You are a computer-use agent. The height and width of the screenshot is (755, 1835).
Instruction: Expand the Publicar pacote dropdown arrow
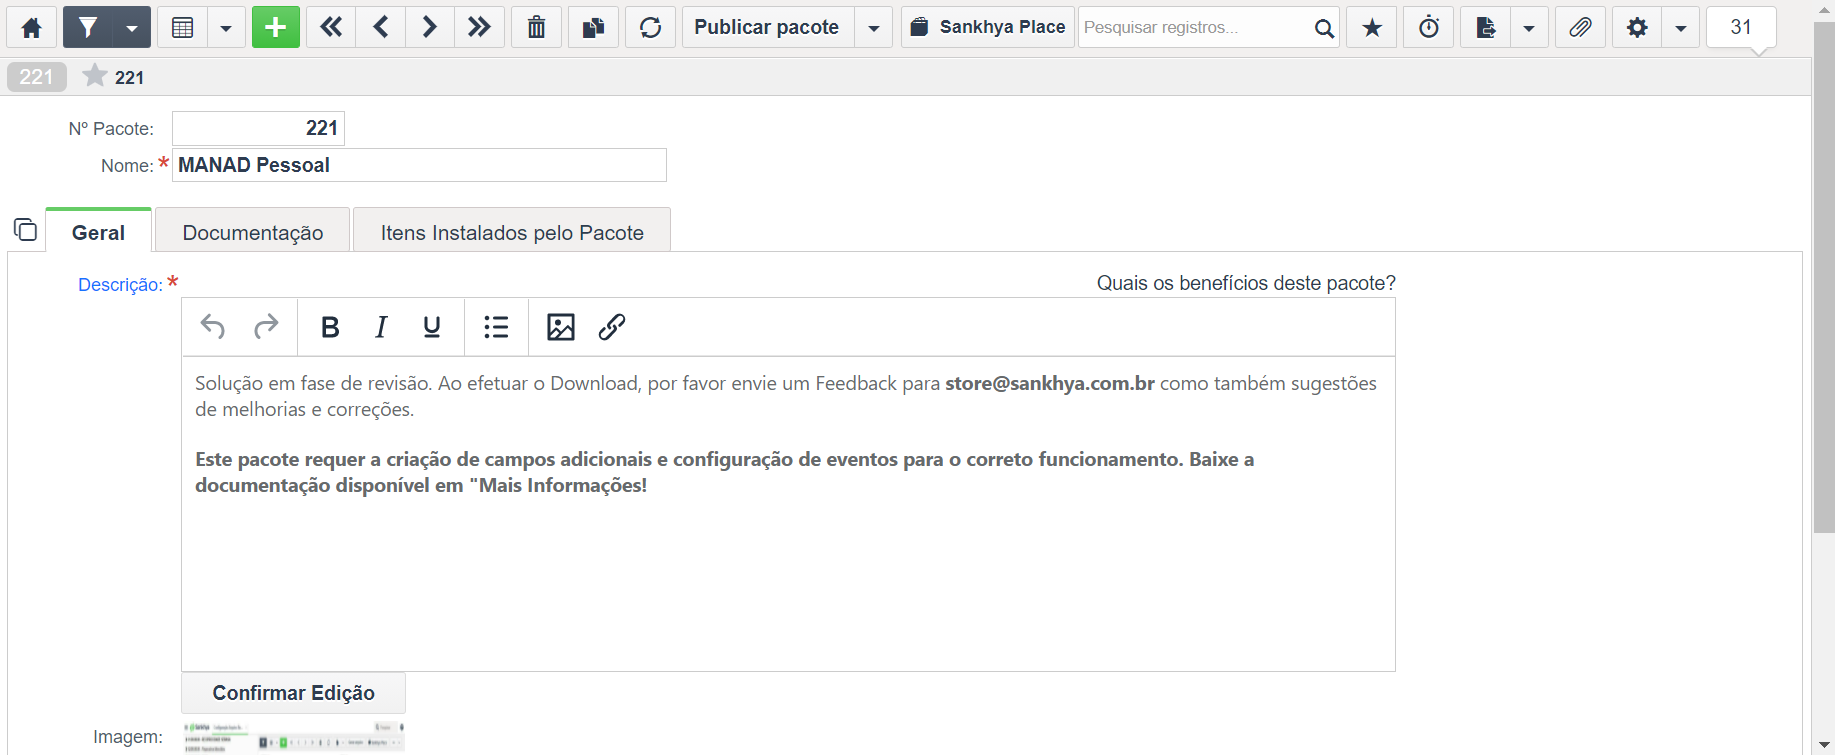(874, 27)
